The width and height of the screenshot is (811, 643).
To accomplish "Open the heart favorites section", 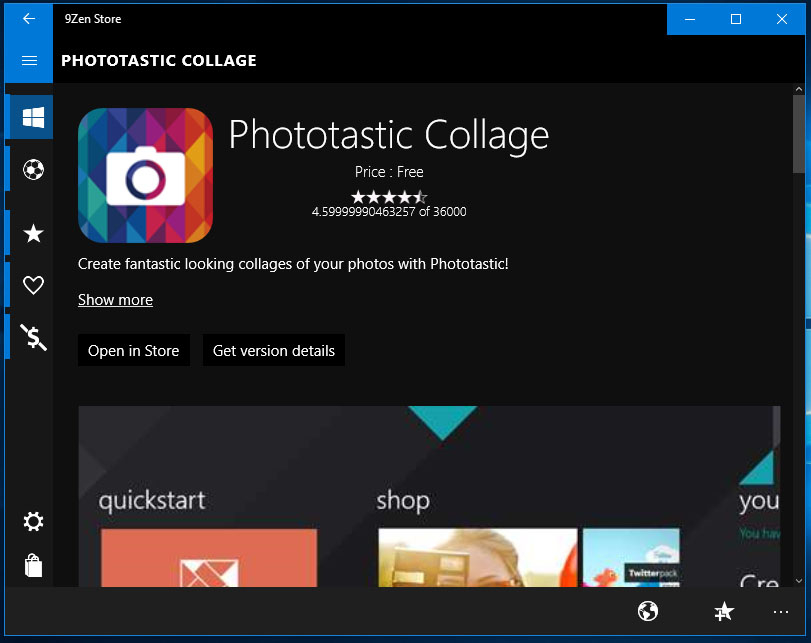I will coord(34,285).
